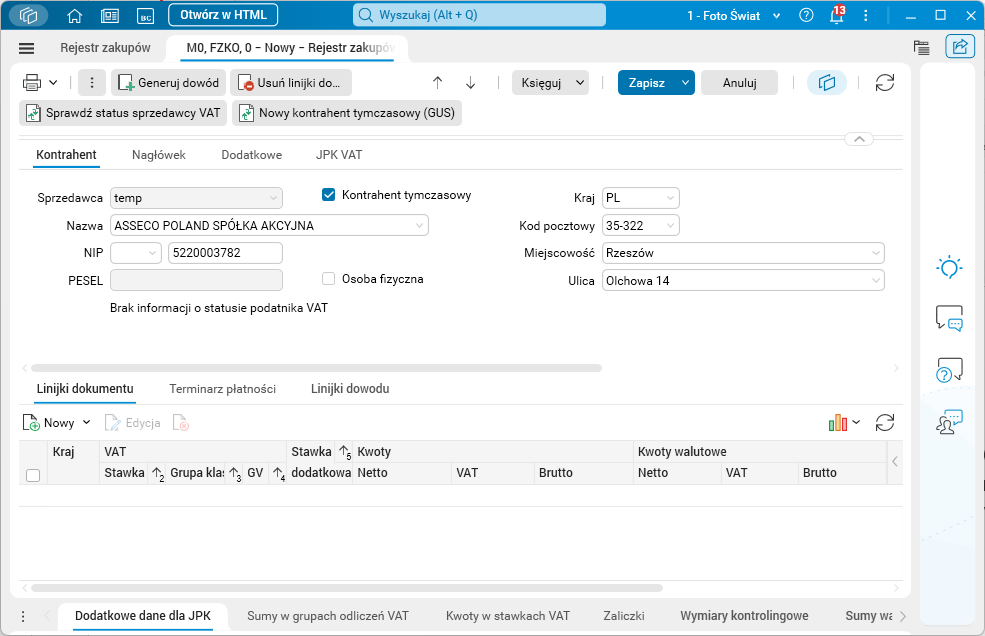This screenshot has width=985, height=636.
Task: Click the delete line icon next to Edycja
Action: (180, 423)
